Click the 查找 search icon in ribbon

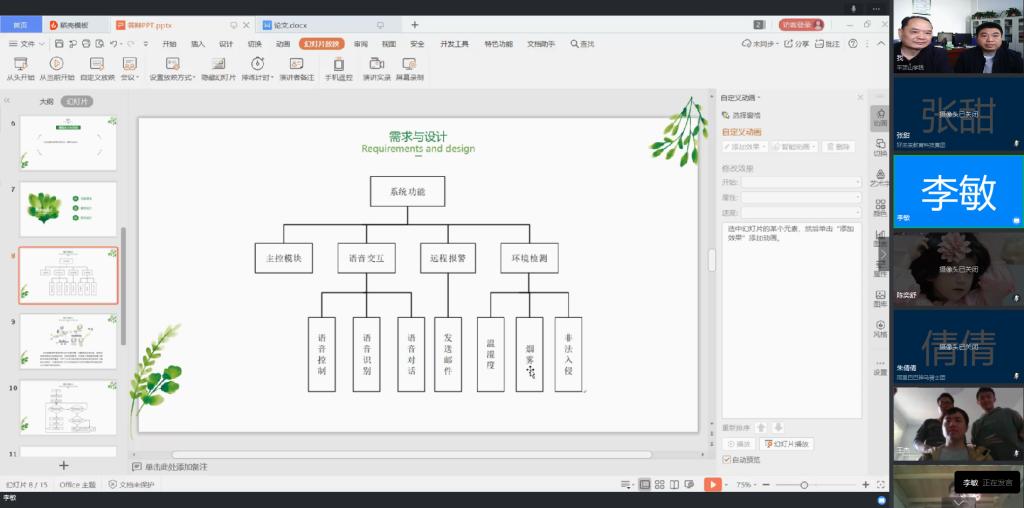pyautogui.click(x=582, y=44)
